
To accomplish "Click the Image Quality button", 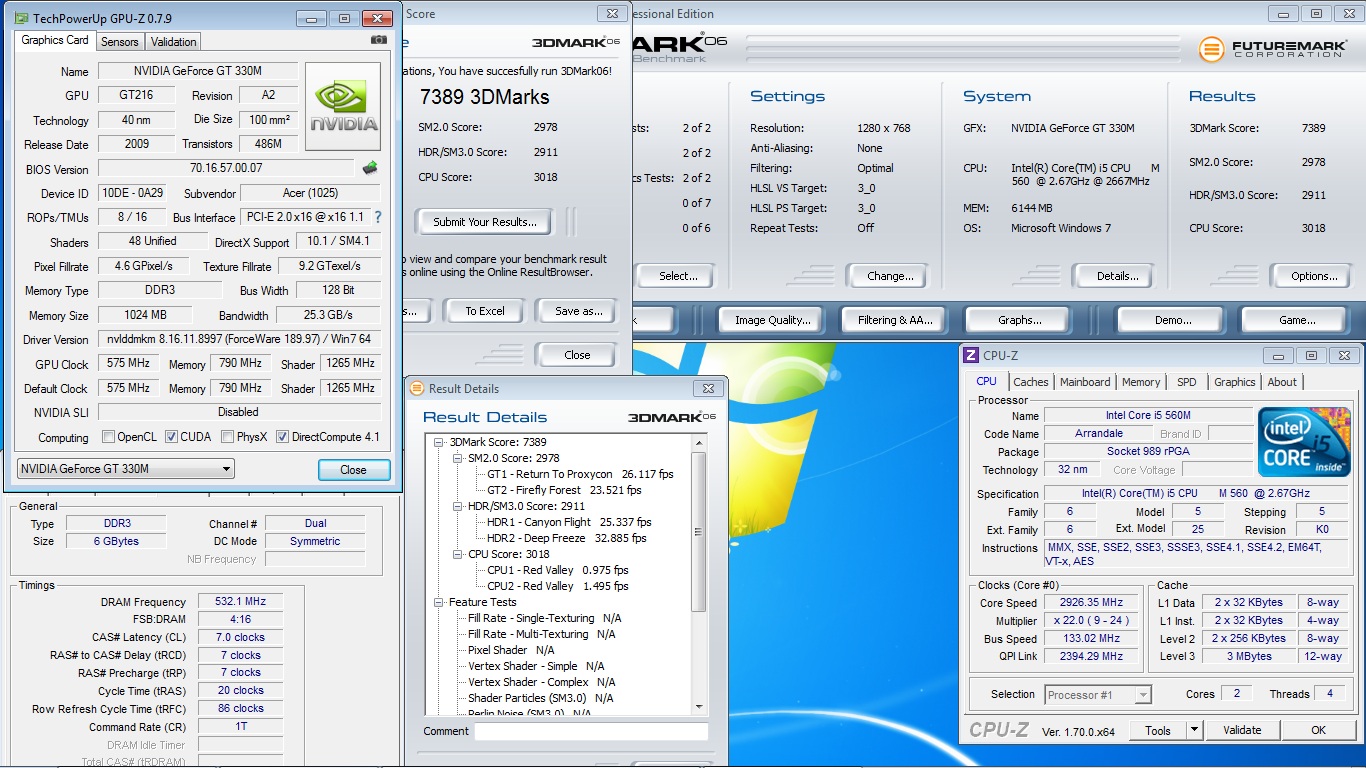I will click(x=772, y=320).
